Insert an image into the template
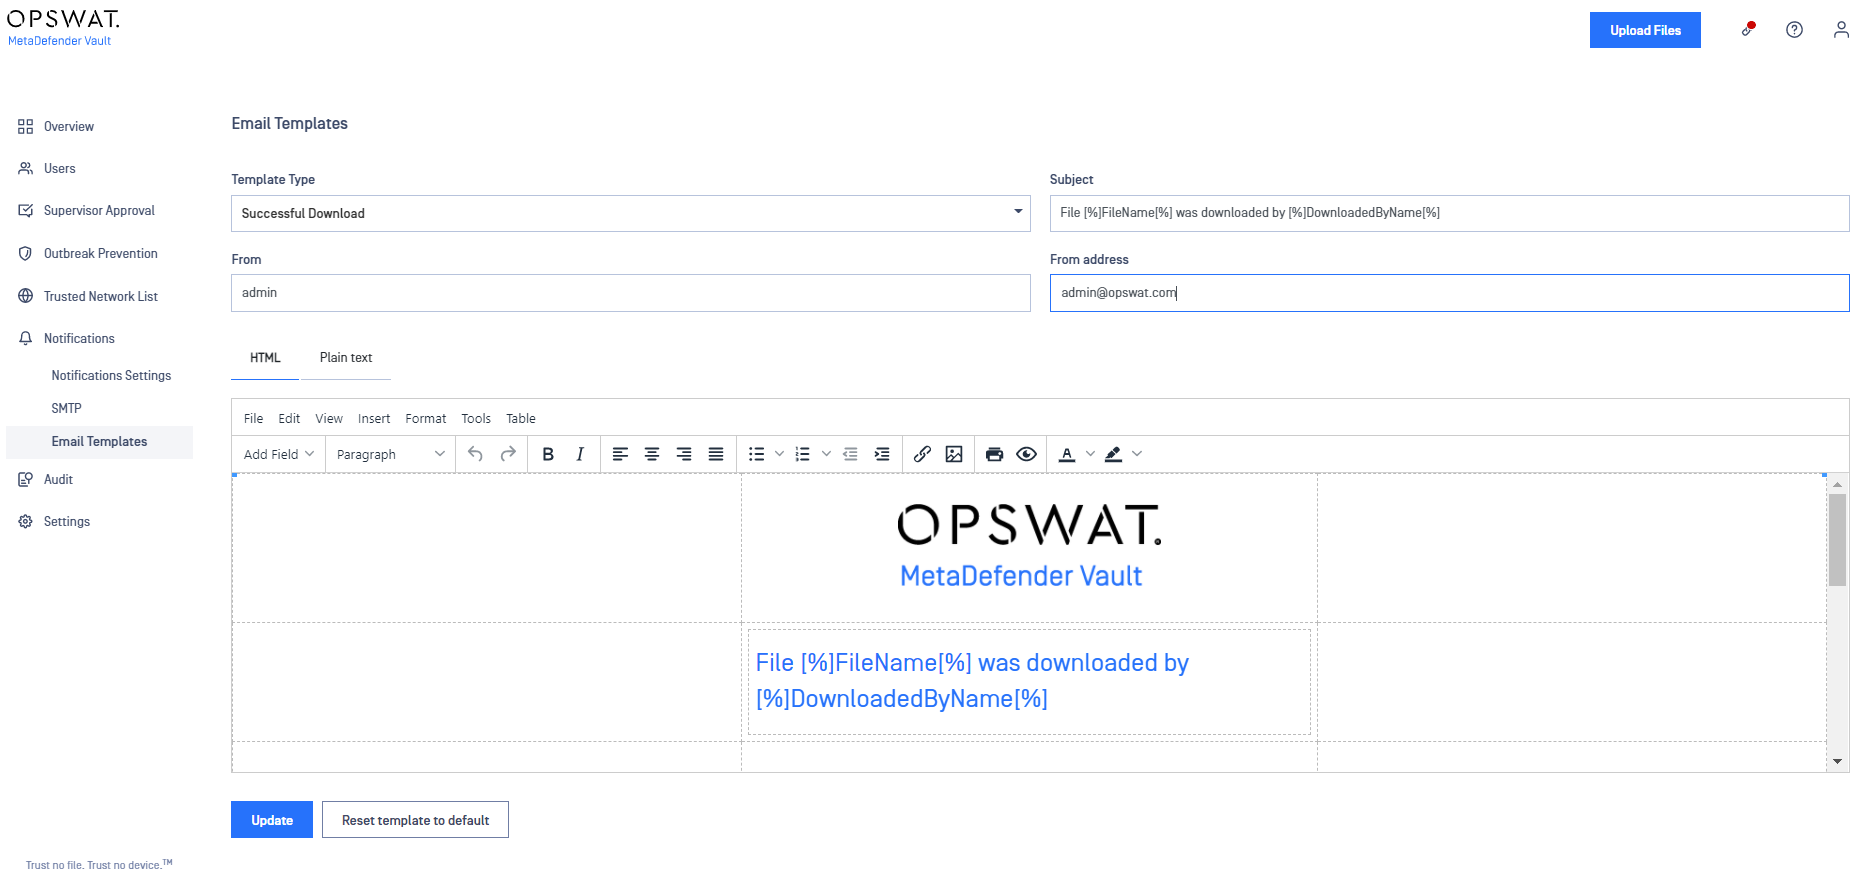 [954, 454]
